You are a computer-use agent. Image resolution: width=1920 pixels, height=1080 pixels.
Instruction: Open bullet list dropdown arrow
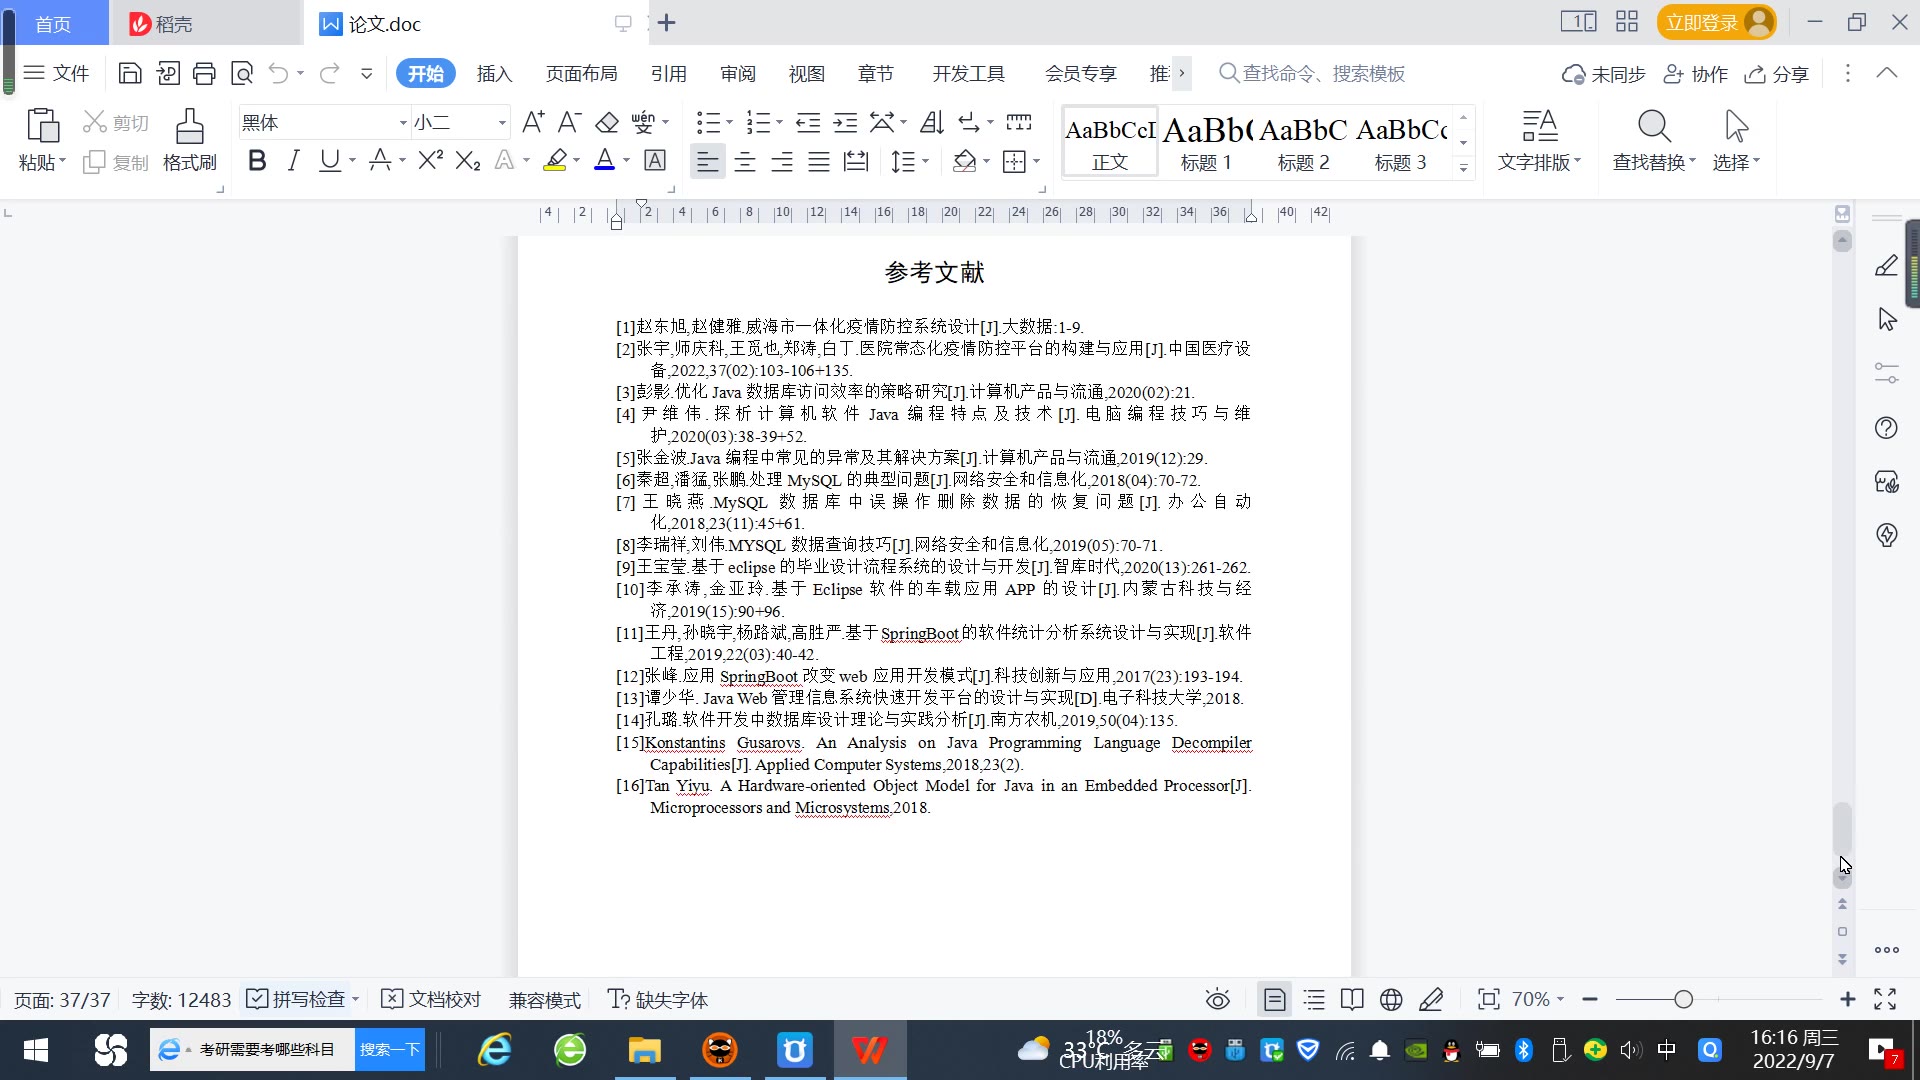tap(729, 122)
